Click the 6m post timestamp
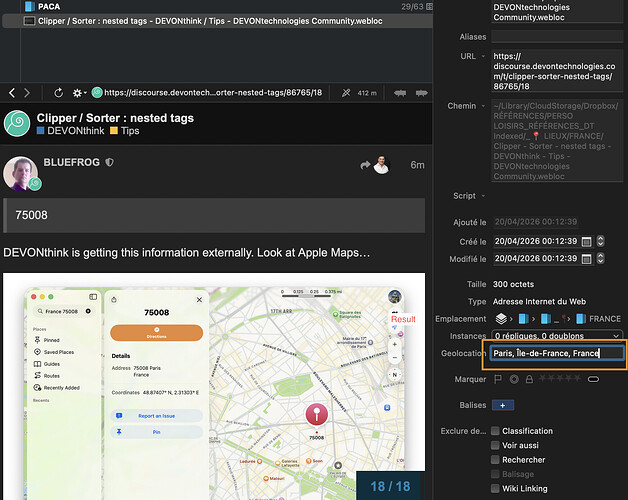The width and height of the screenshot is (628, 500). [x=417, y=165]
